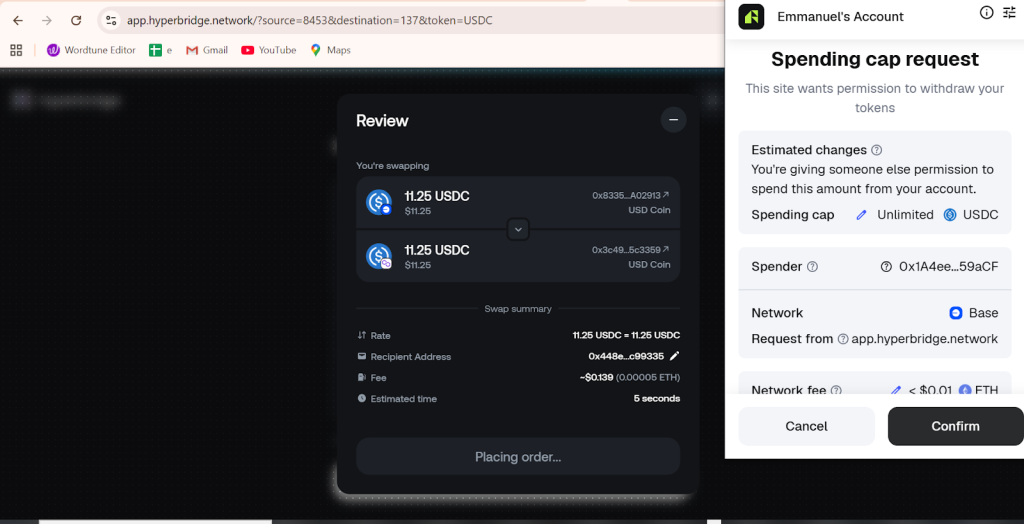The width and height of the screenshot is (1024, 524).
Task: Edit recipient address with pencil icon
Action: tap(675, 356)
